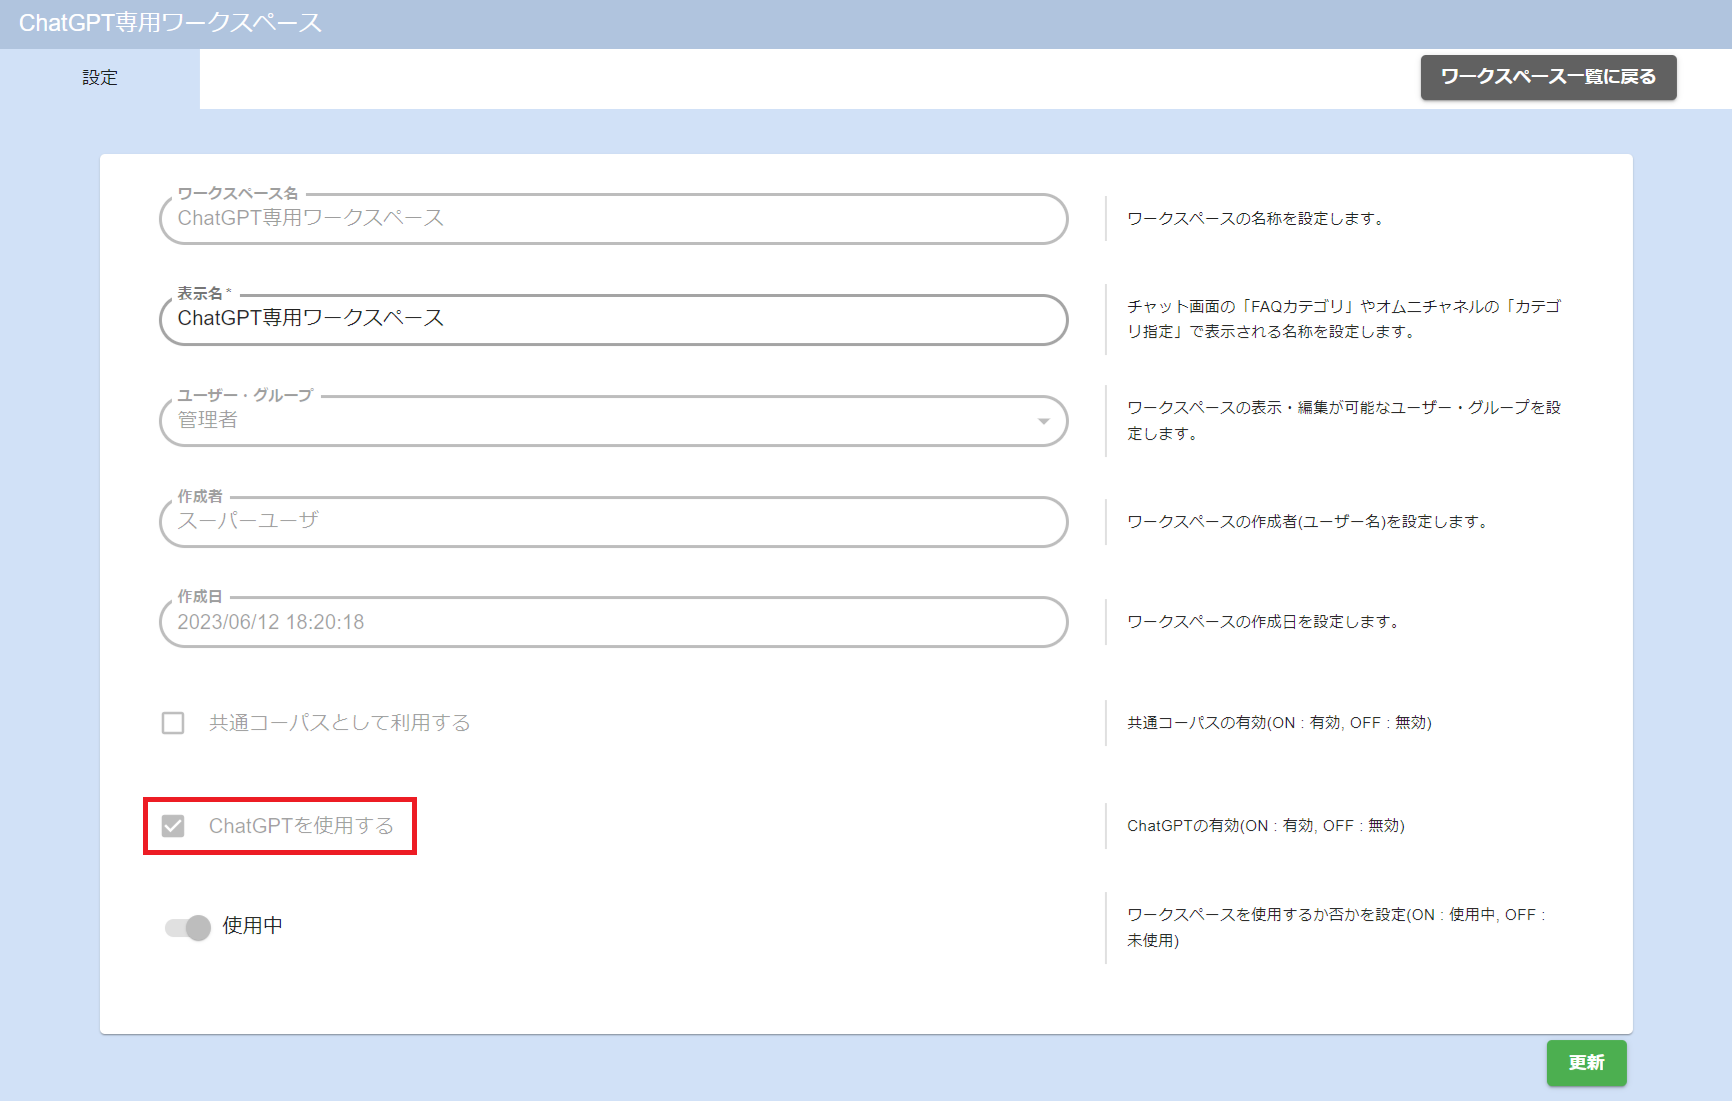Click the 使用中 label beside the switch

(x=252, y=926)
